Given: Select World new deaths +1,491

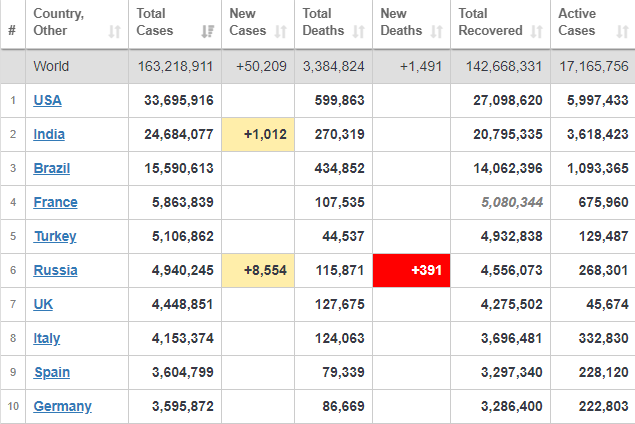Looking at the screenshot, I should [421, 66].
